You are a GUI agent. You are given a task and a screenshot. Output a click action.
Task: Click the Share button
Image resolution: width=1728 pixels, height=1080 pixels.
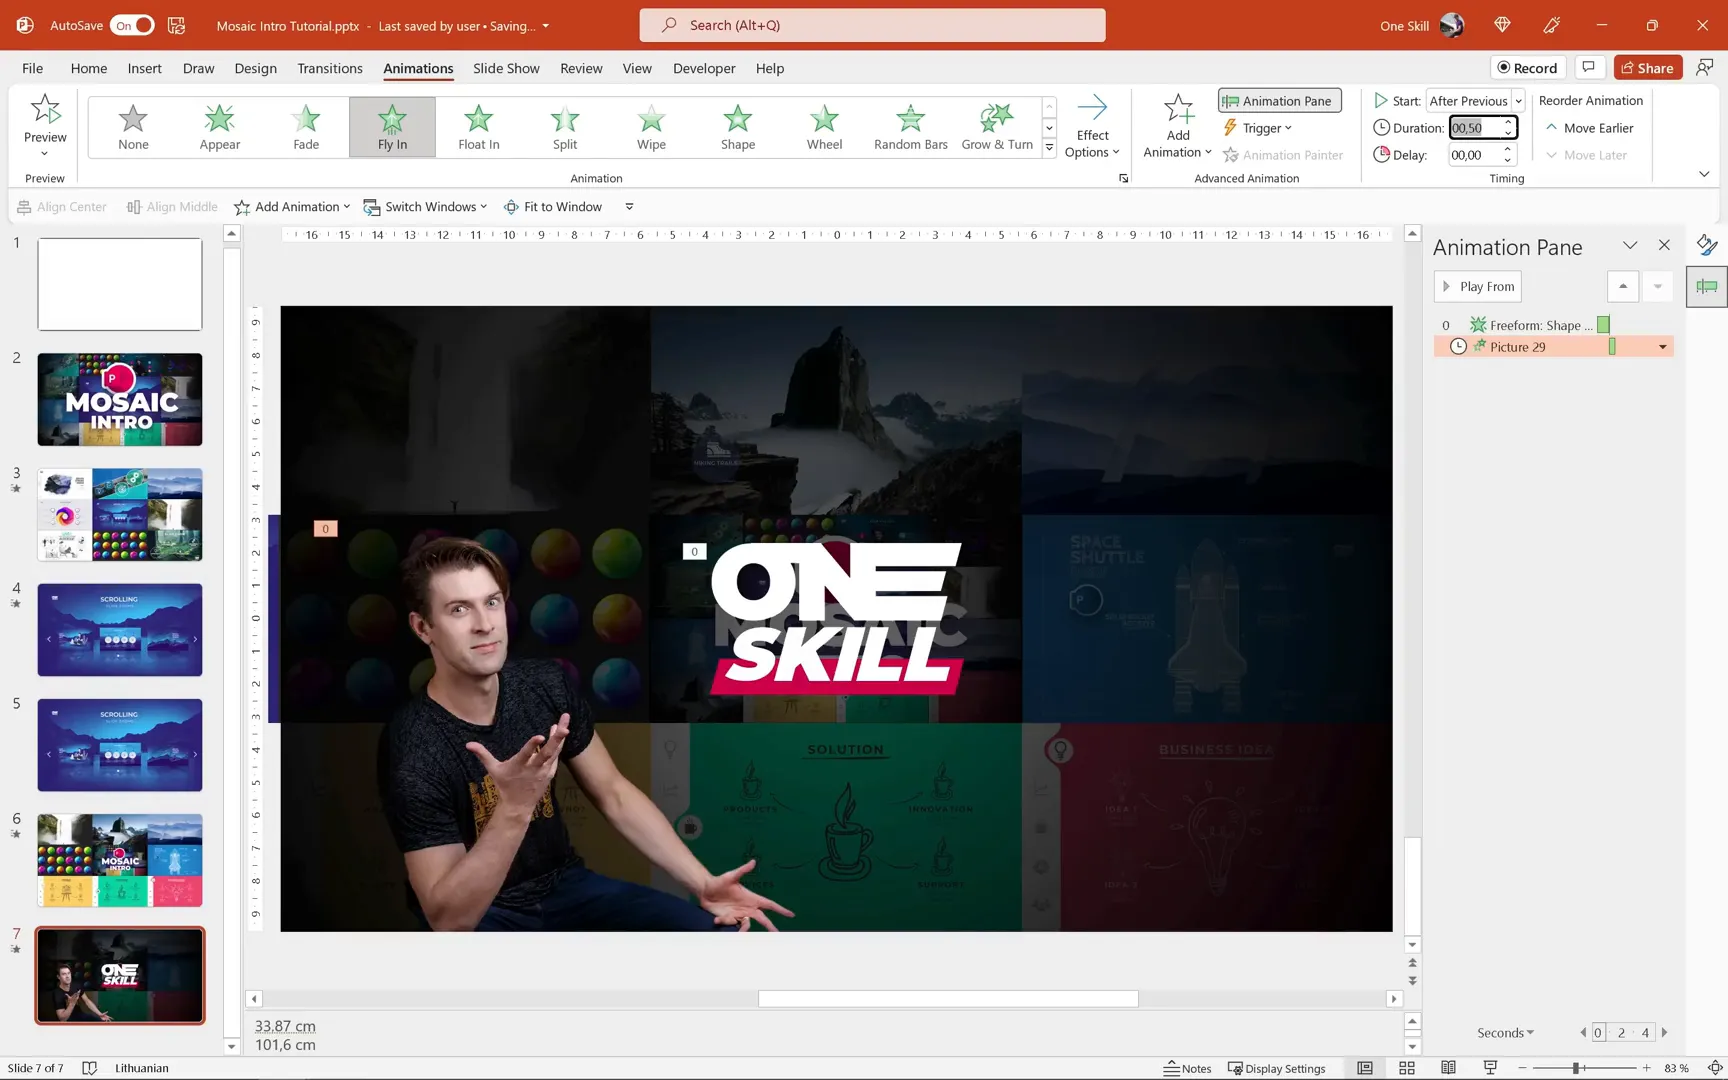pyautogui.click(x=1647, y=67)
